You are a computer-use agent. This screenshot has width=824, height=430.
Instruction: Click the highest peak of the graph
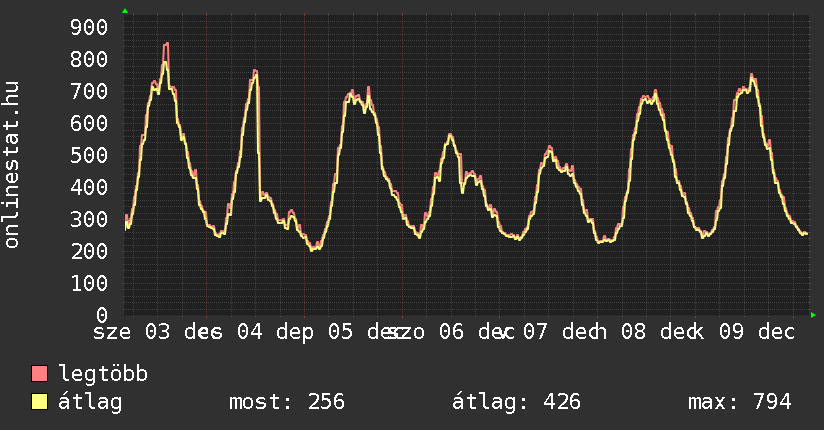click(x=166, y=45)
